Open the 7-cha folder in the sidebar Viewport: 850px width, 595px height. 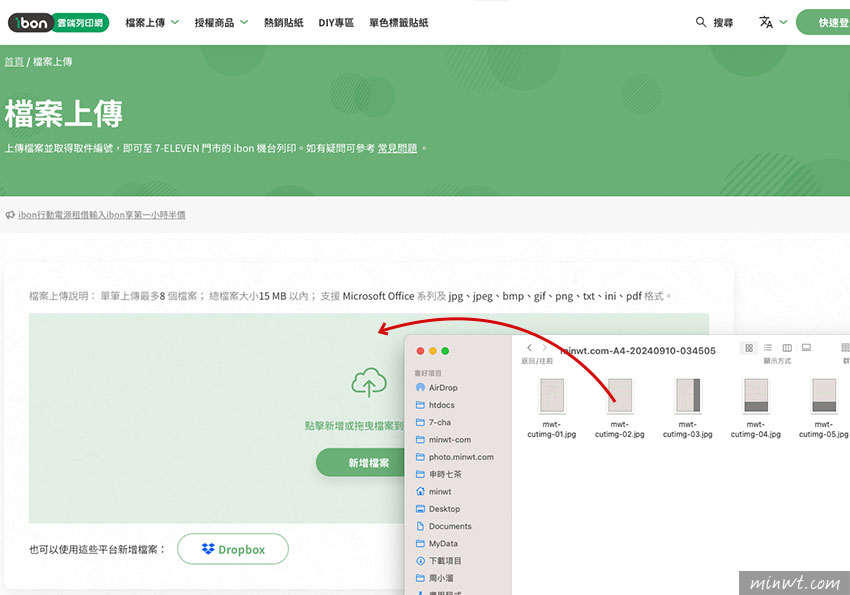click(x=433, y=422)
